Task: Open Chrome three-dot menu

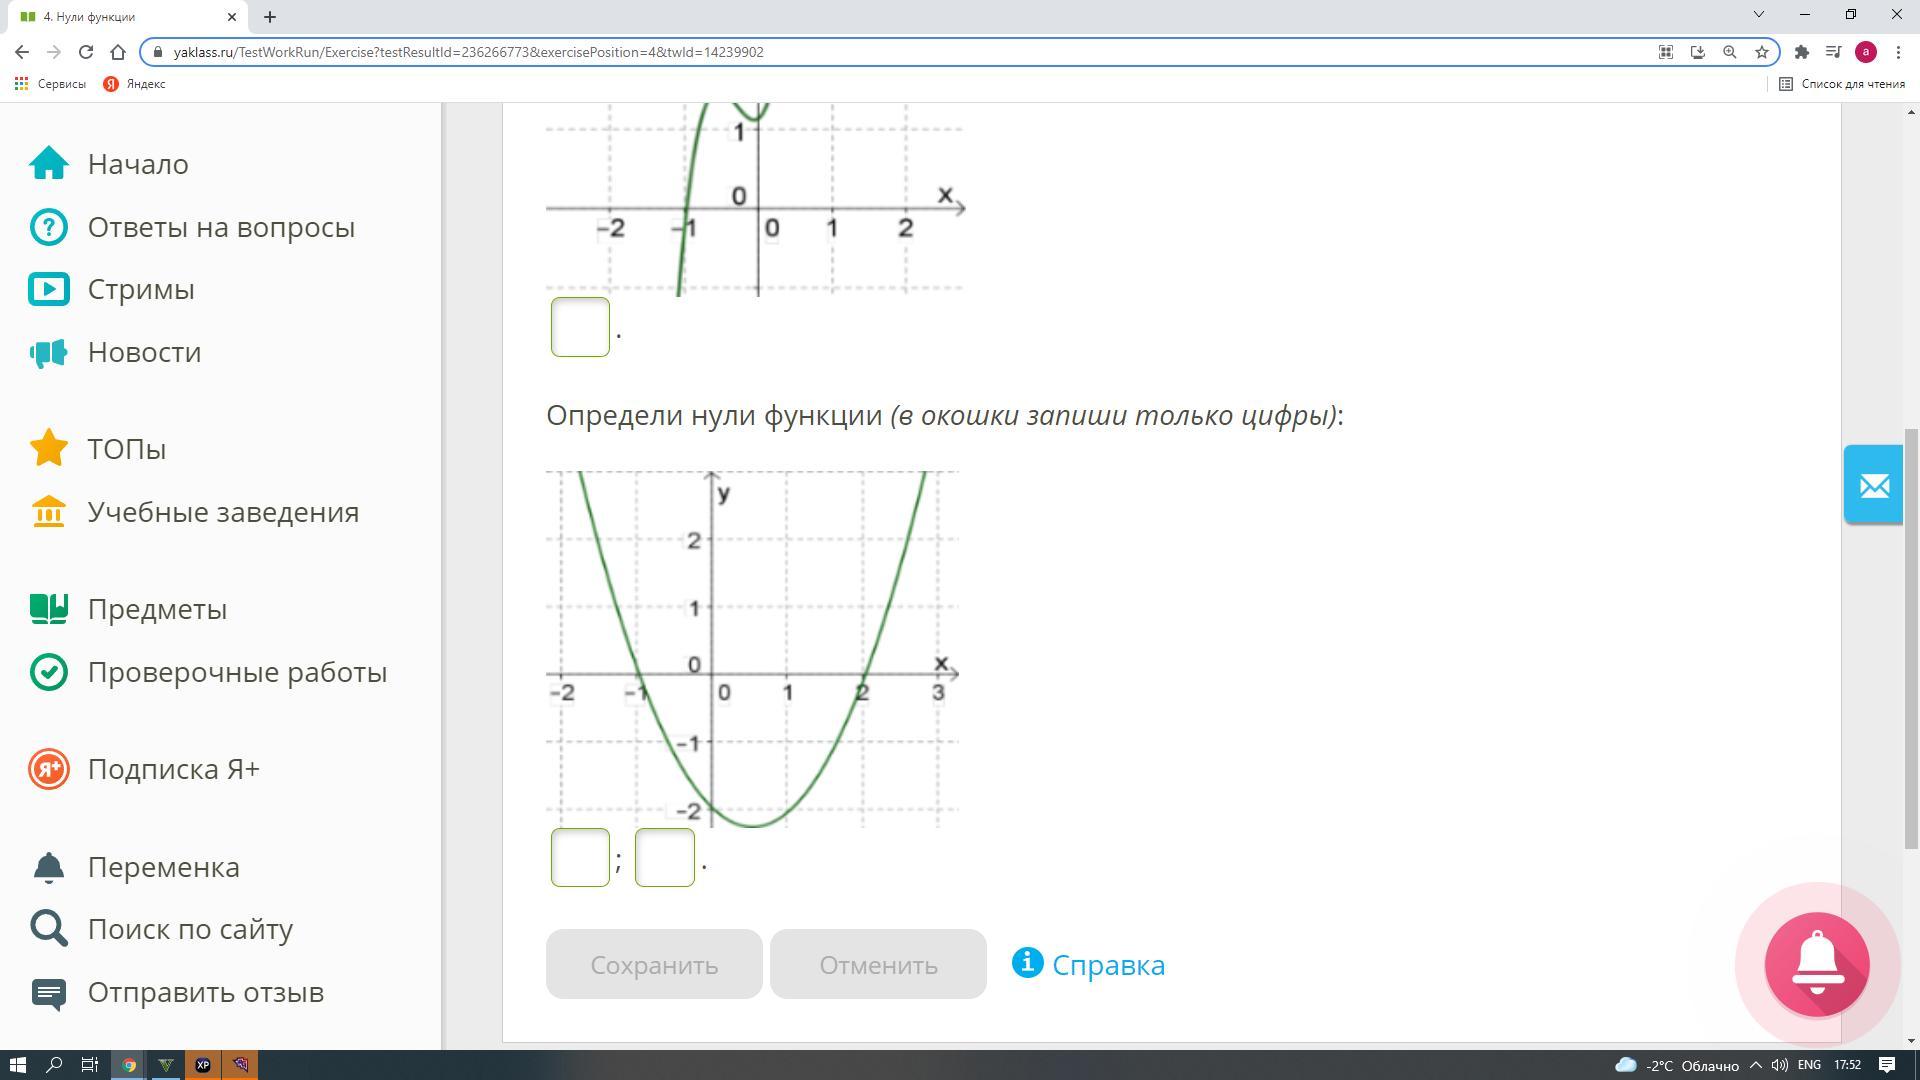Action: click(x=1898, y=52)
